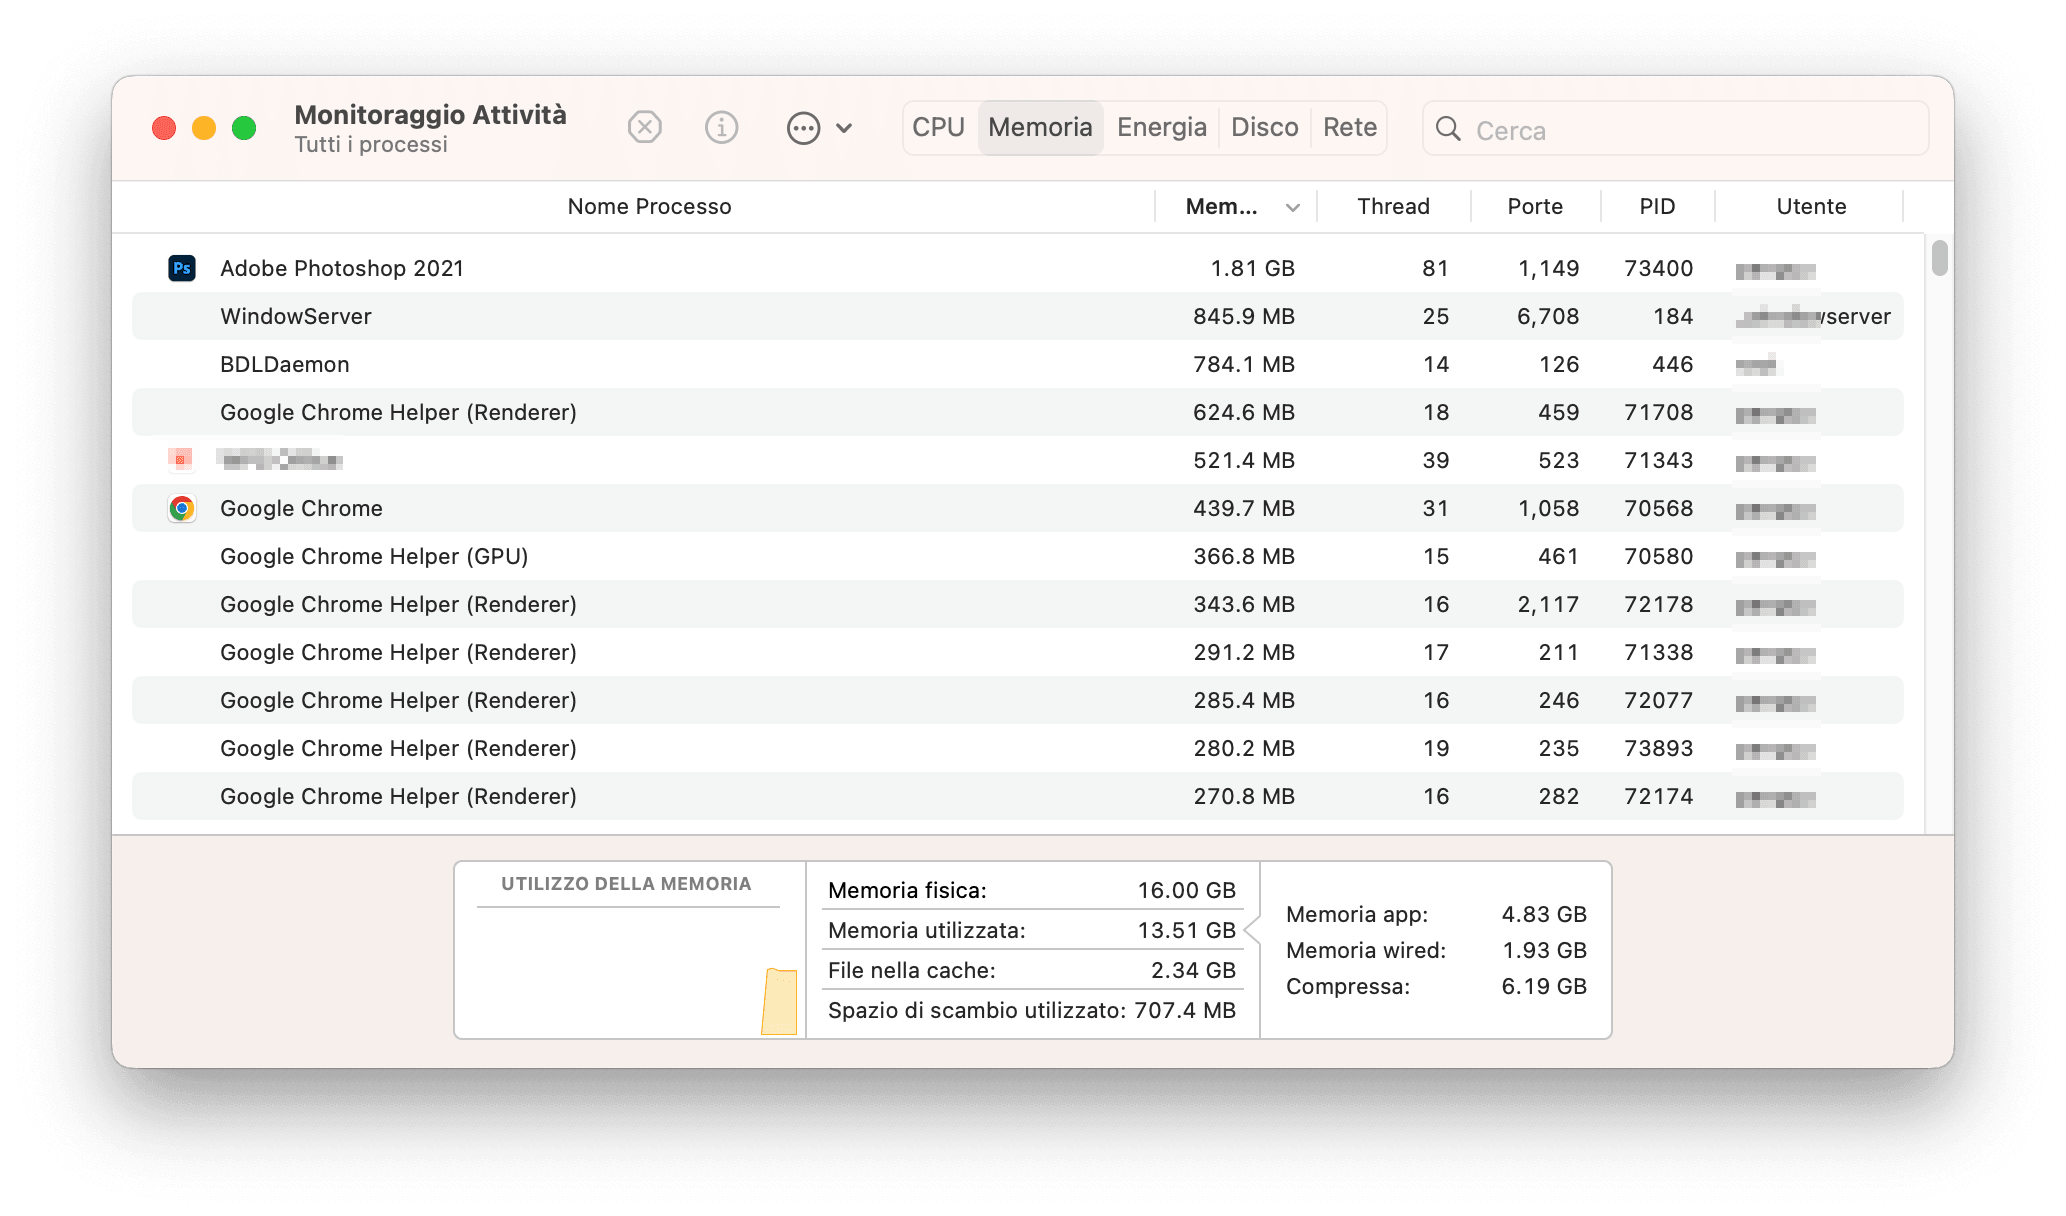Click the stop process (X) toolbar icon

645,128
